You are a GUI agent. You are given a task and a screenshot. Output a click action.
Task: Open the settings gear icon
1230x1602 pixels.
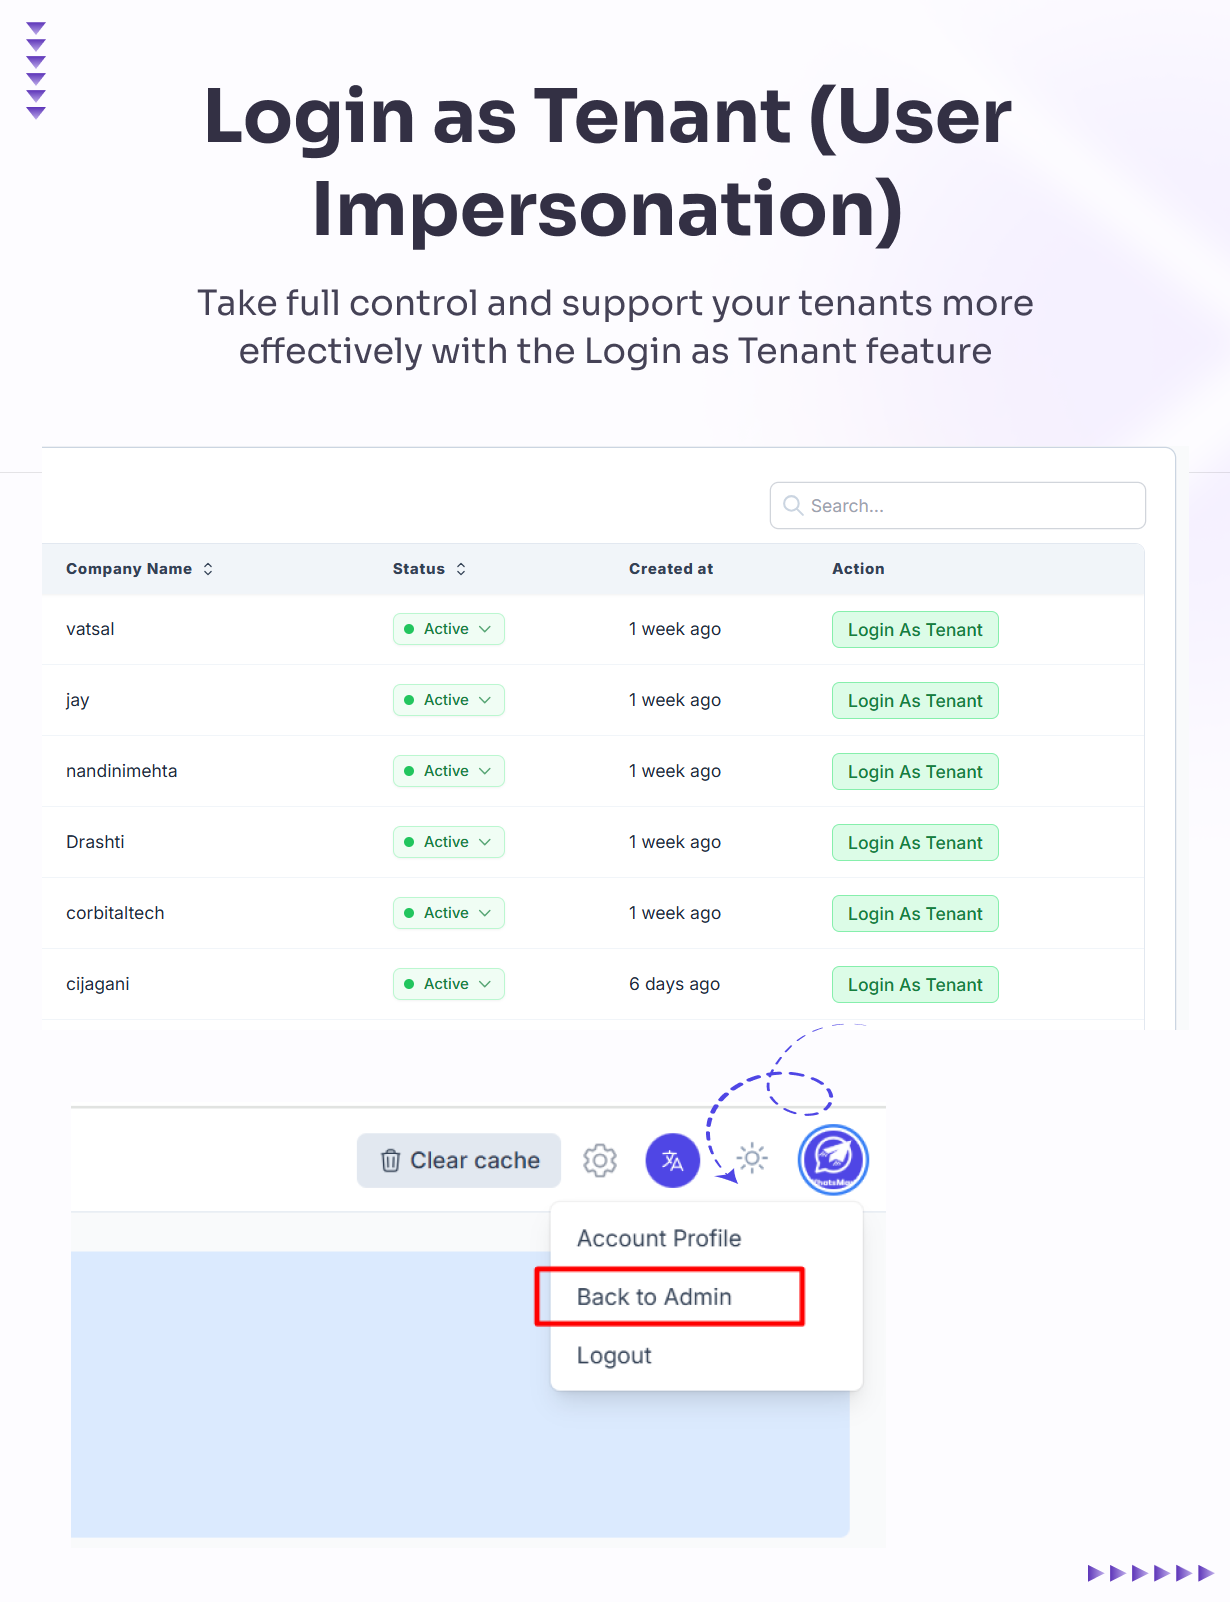[598, 1160]
